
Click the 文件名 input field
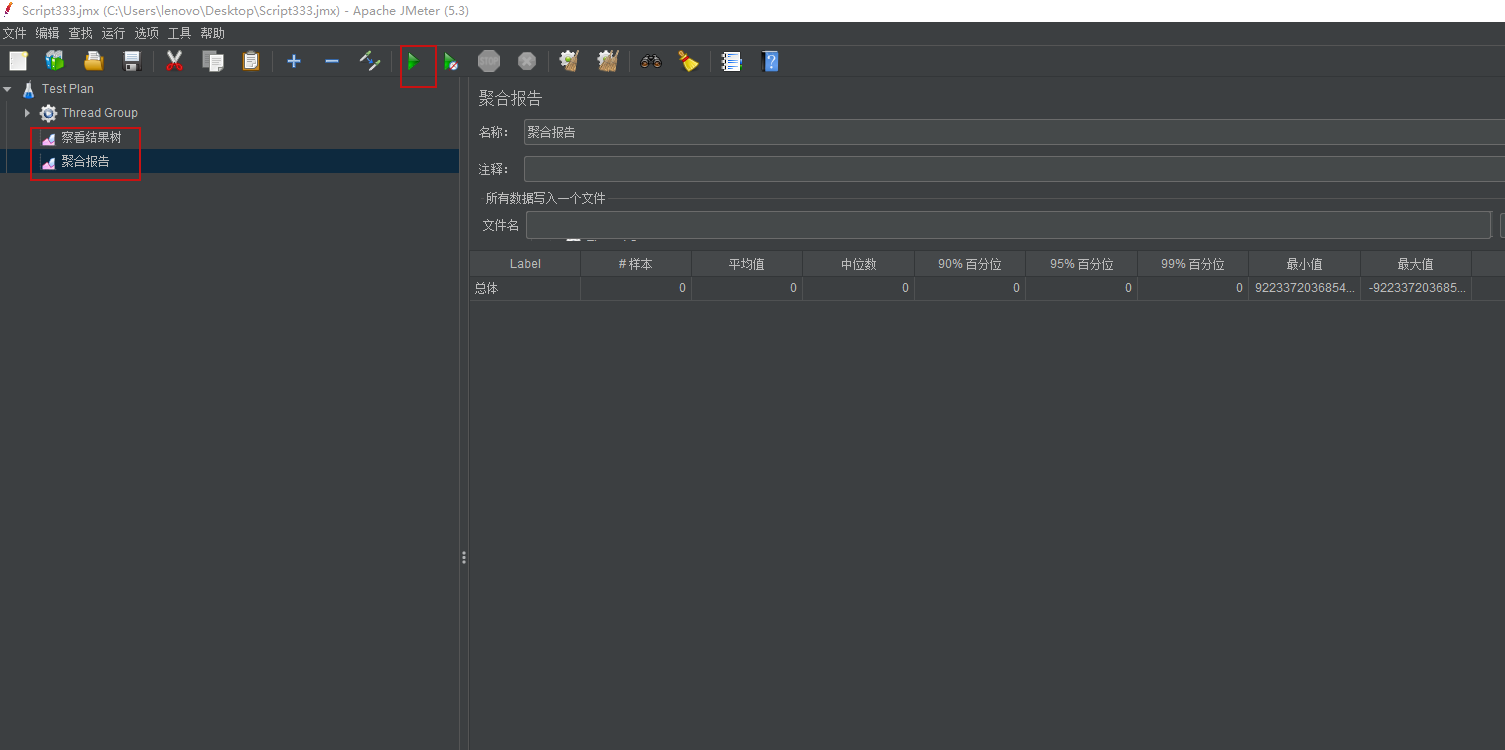pos(1008,225)
